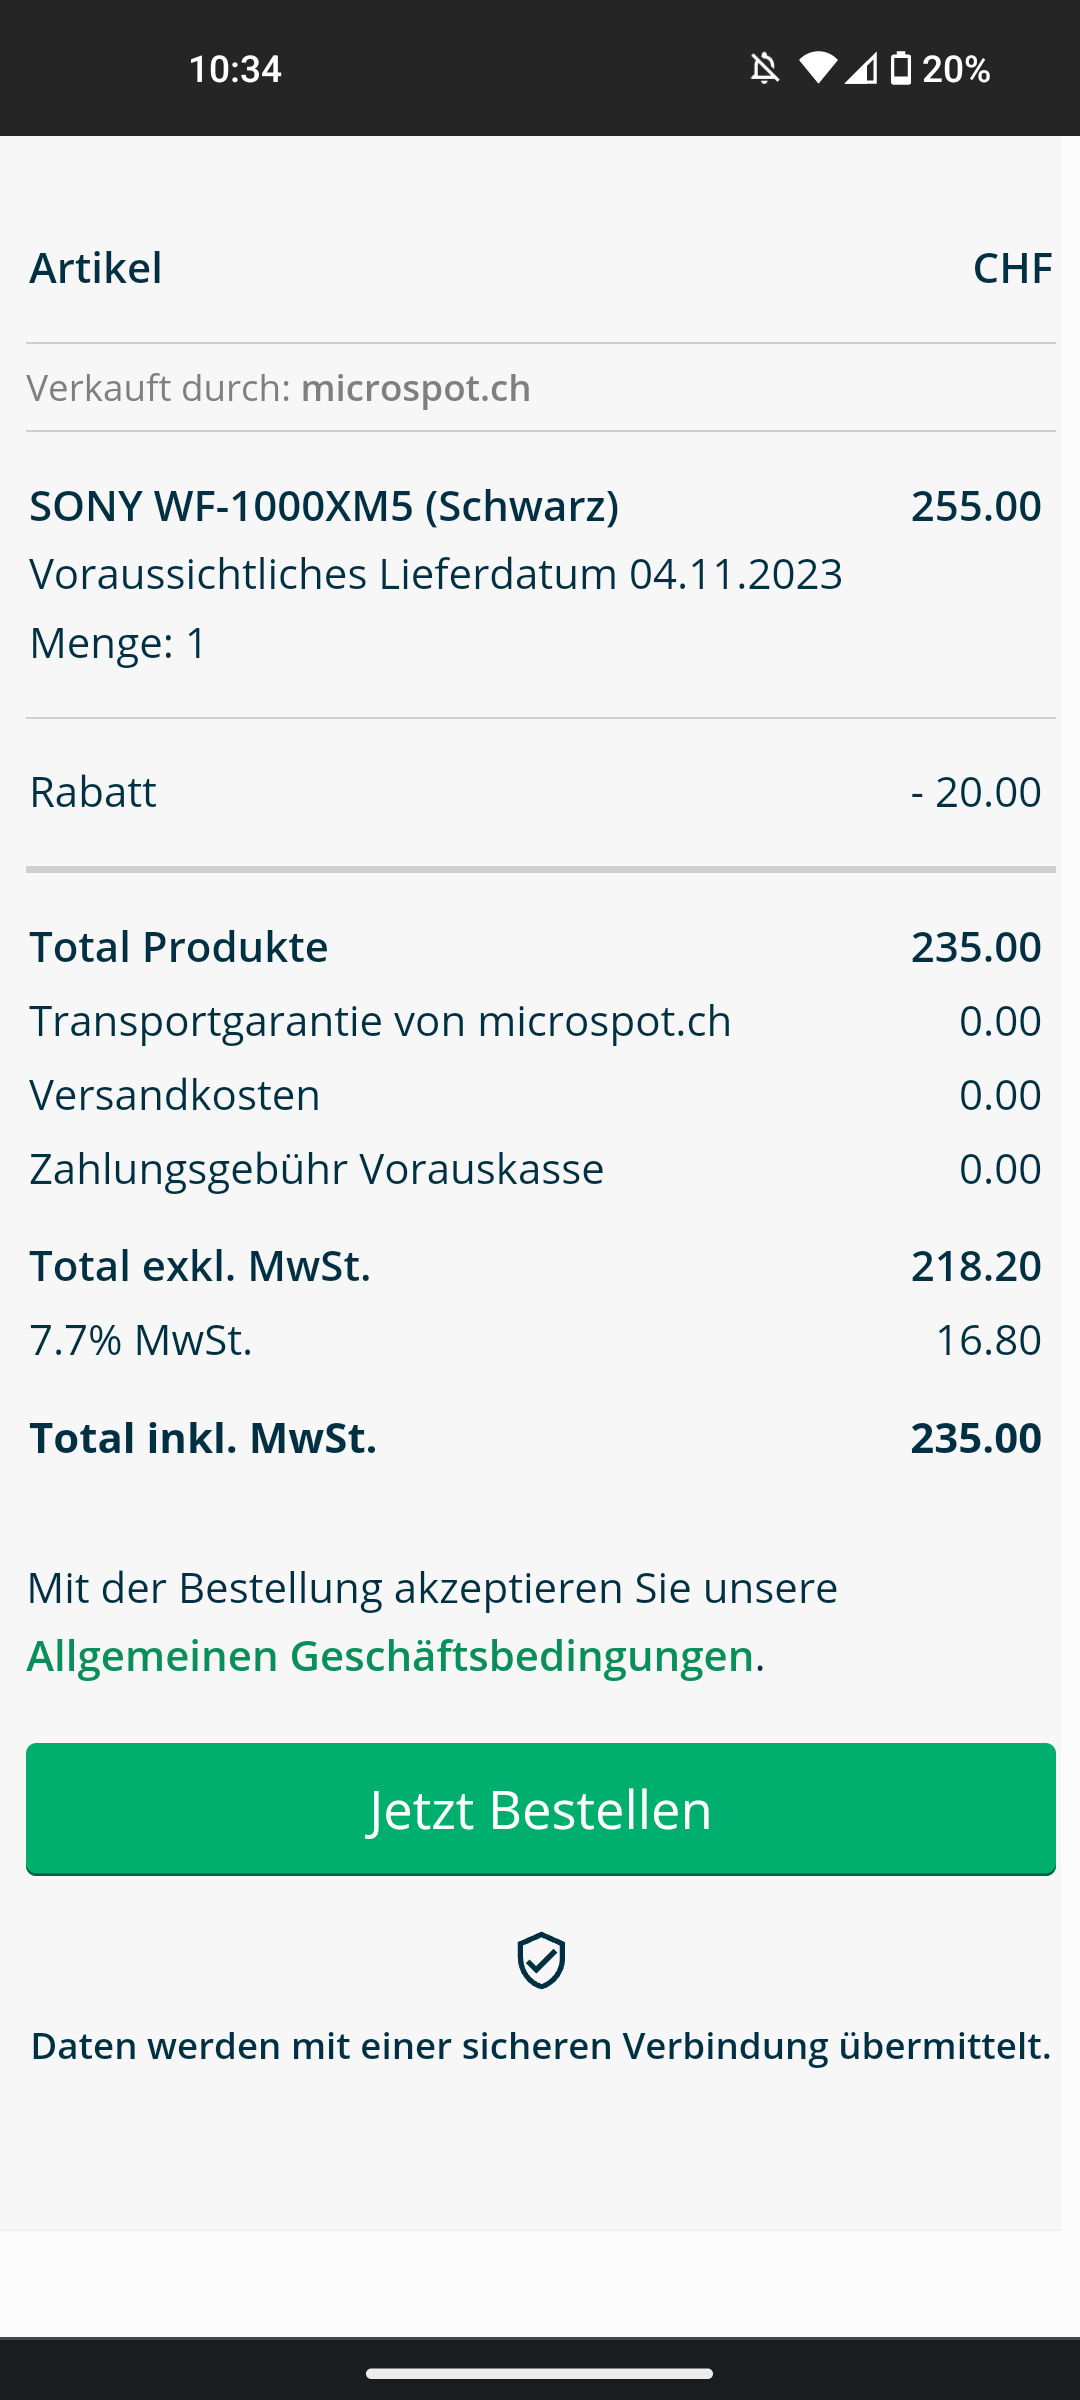Tap the secure connection shield icon

click(541, 1960)
